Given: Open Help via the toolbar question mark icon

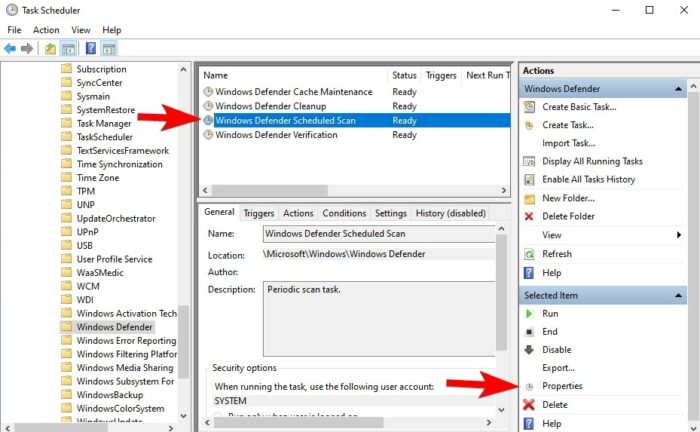Looking at the screenshot, I should pyautogui.click(x=91, y=48).
